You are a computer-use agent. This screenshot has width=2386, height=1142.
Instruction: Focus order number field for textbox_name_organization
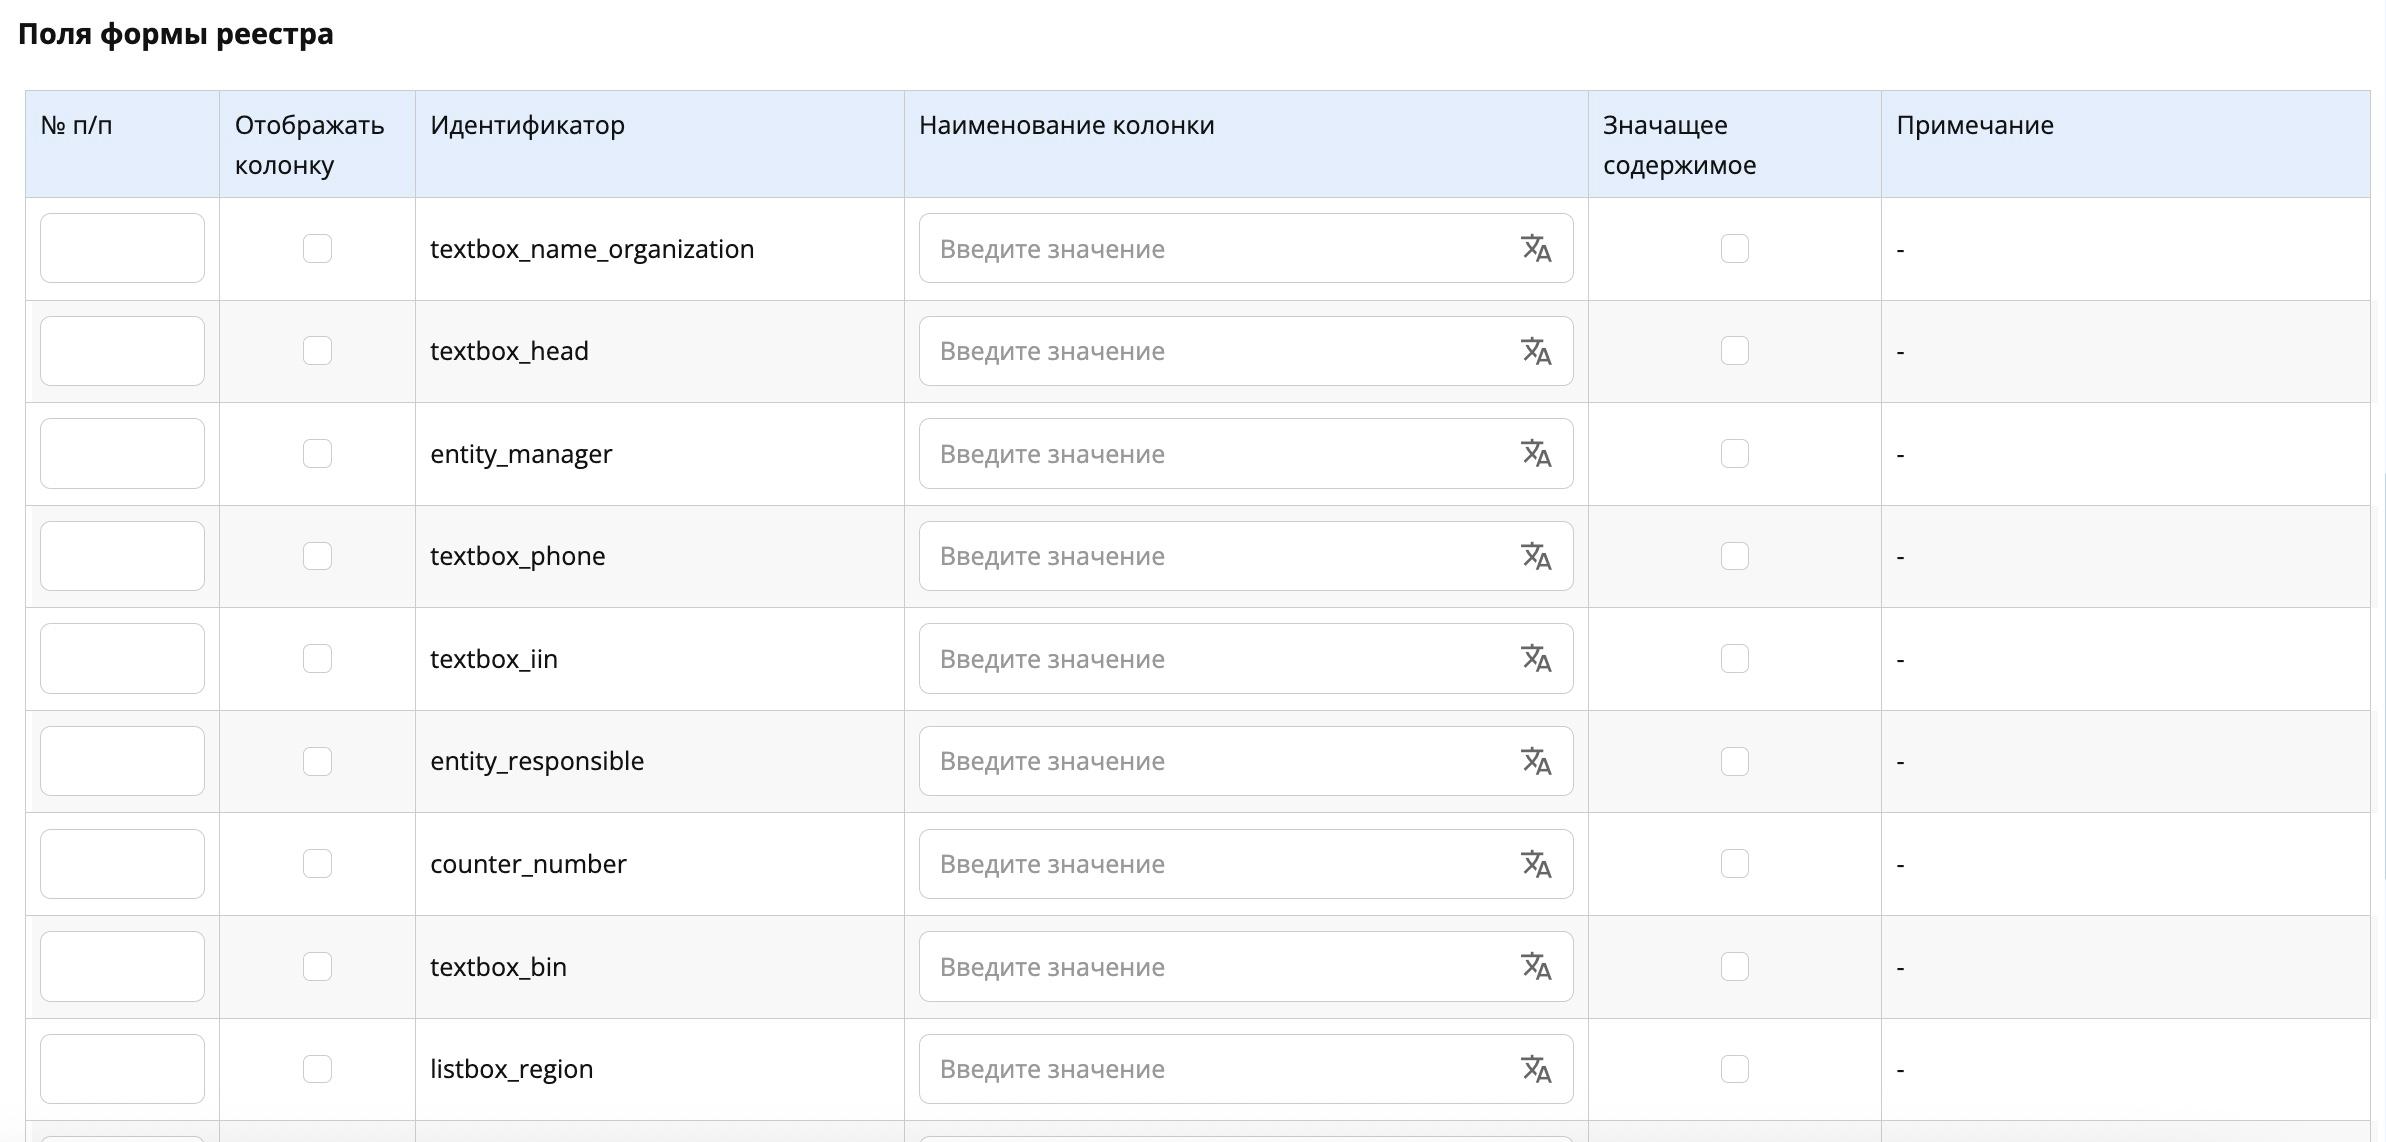pos(122,248)
